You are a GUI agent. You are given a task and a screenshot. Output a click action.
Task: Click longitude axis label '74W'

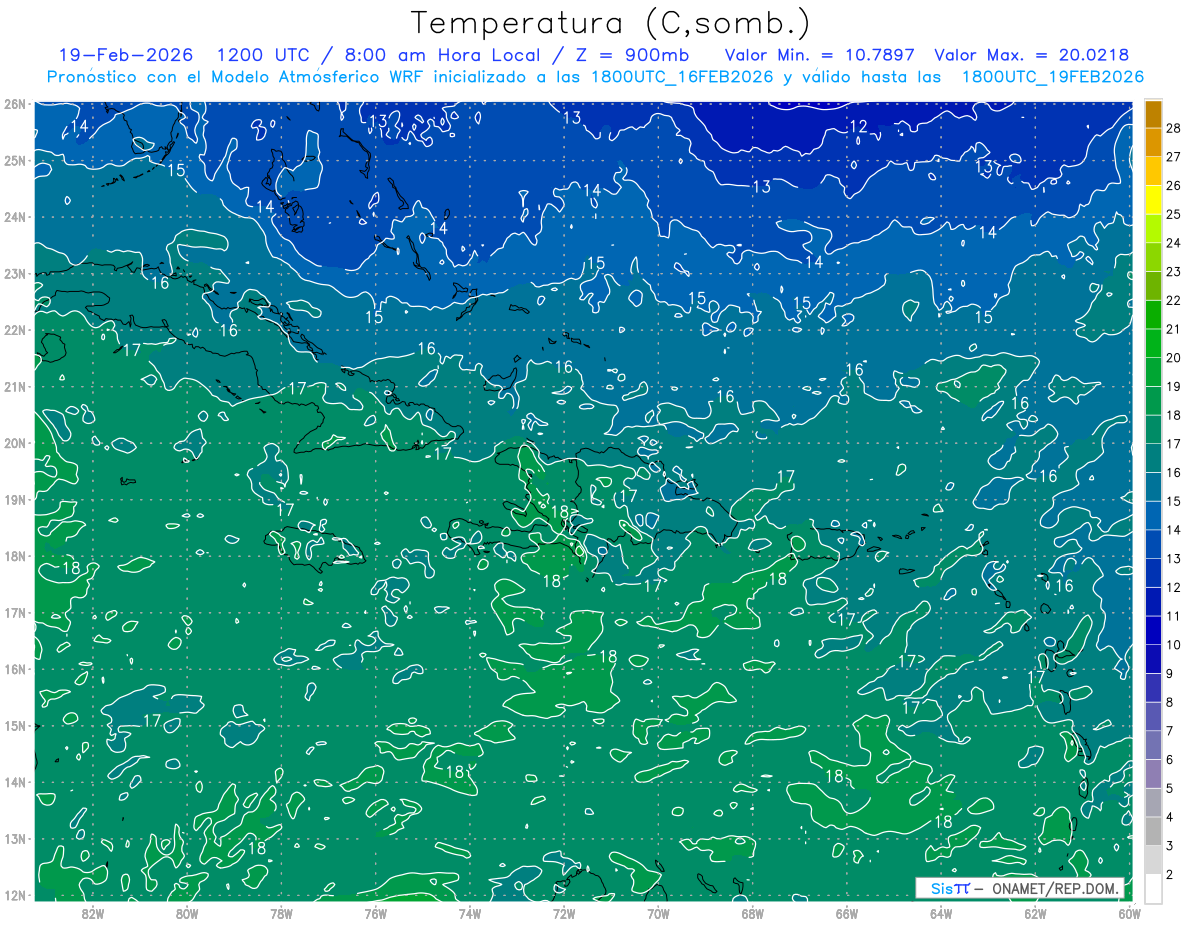[470, 913]
